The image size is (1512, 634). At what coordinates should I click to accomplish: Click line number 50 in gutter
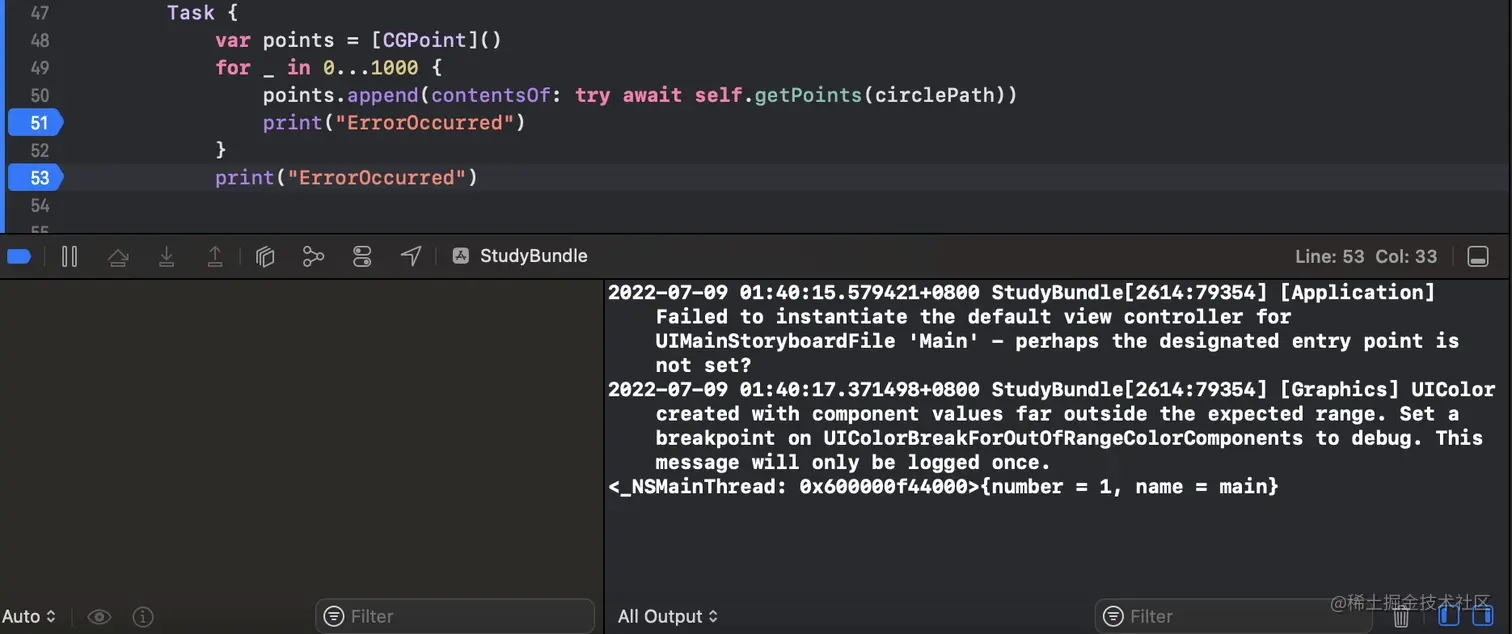click(x=39, y=95)
